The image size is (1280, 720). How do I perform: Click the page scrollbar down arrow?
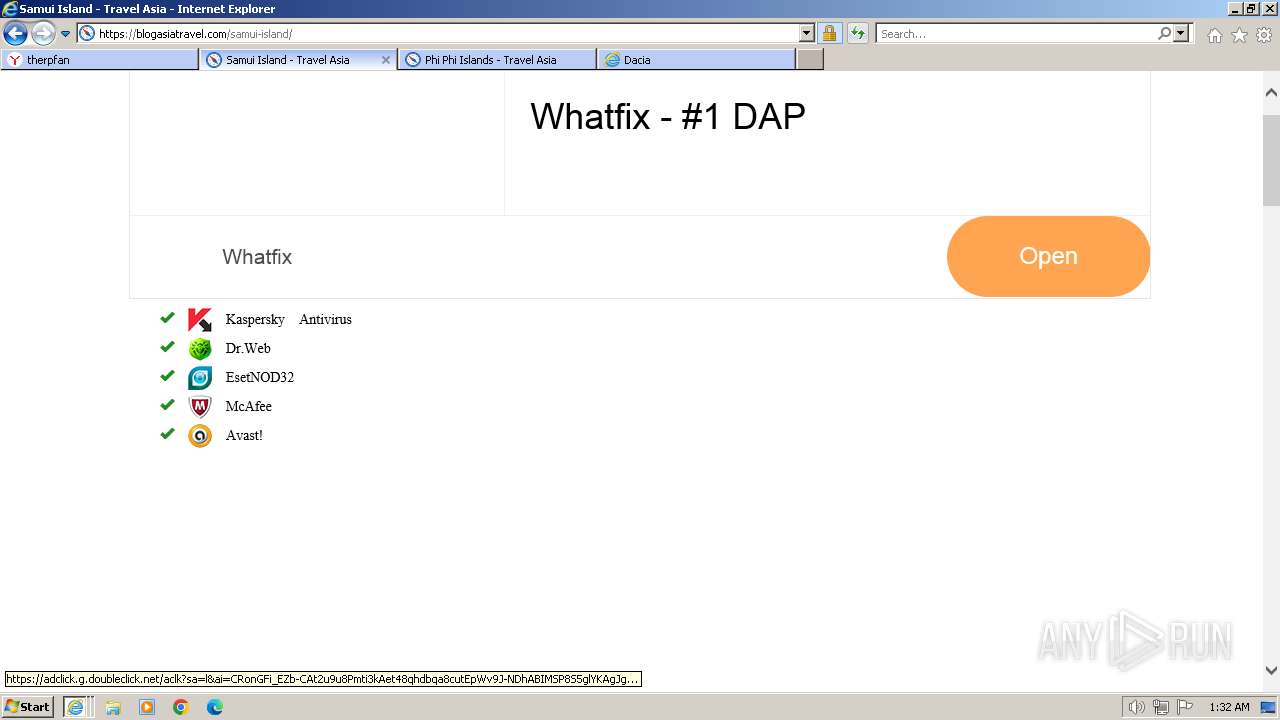(x=1271, y=671)
